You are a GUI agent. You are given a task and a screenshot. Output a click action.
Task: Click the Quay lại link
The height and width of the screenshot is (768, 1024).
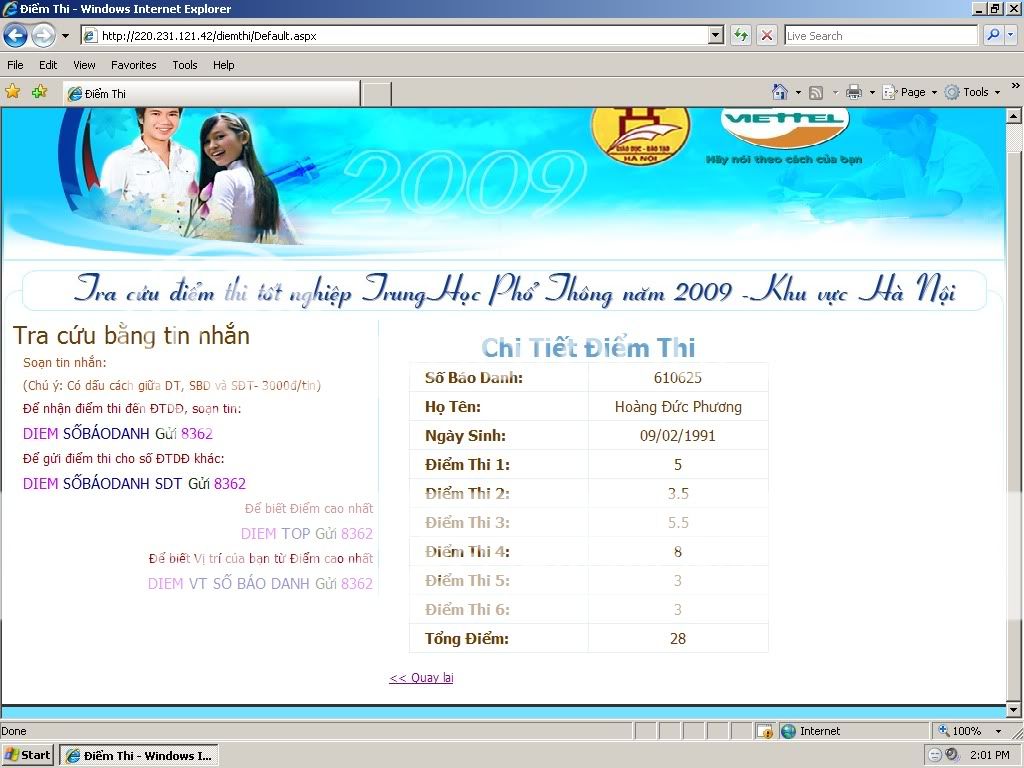click(421, 677)
